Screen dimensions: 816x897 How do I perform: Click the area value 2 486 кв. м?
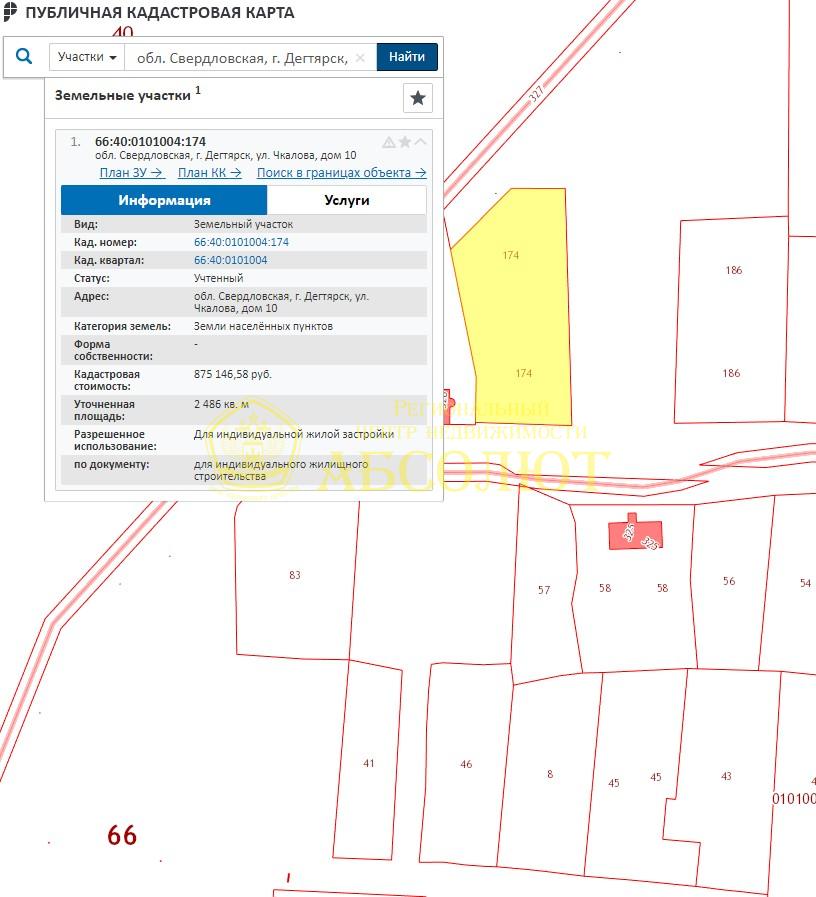(x=221, y=404)
